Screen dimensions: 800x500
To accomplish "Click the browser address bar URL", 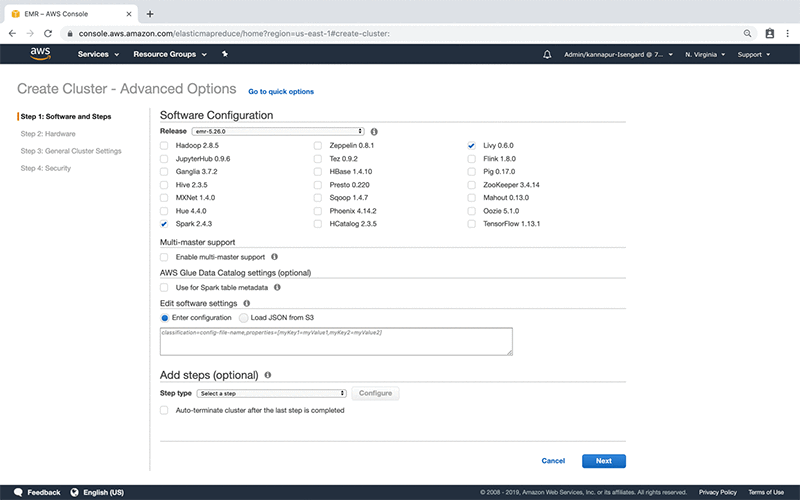I will (x=234, y=34).
